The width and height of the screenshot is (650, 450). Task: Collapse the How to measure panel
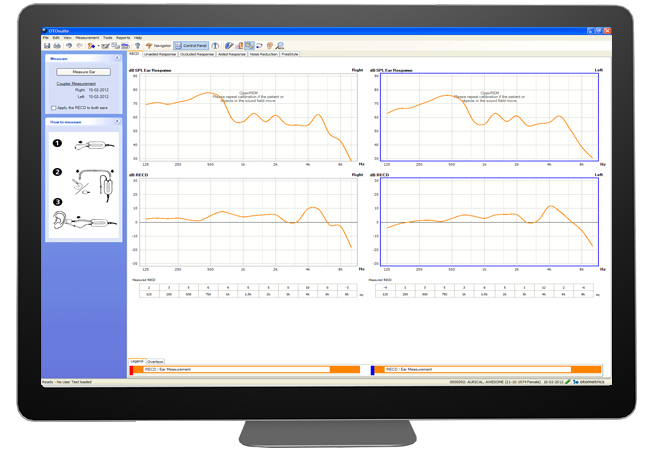tap(118, 121)
